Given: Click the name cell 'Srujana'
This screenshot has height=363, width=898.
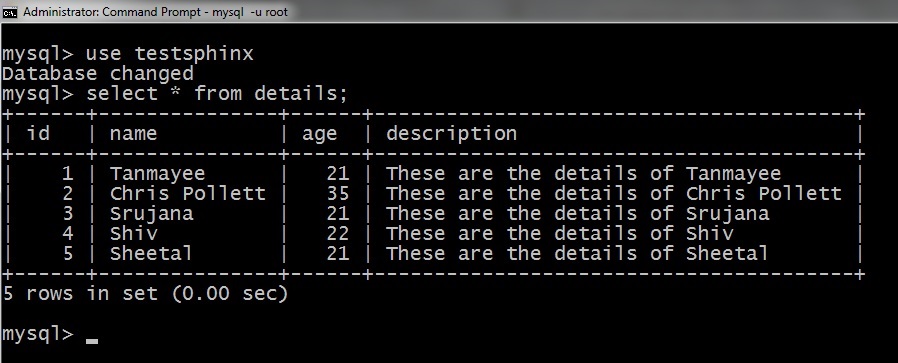Looking at the screenshot, I should pos(152,214).
